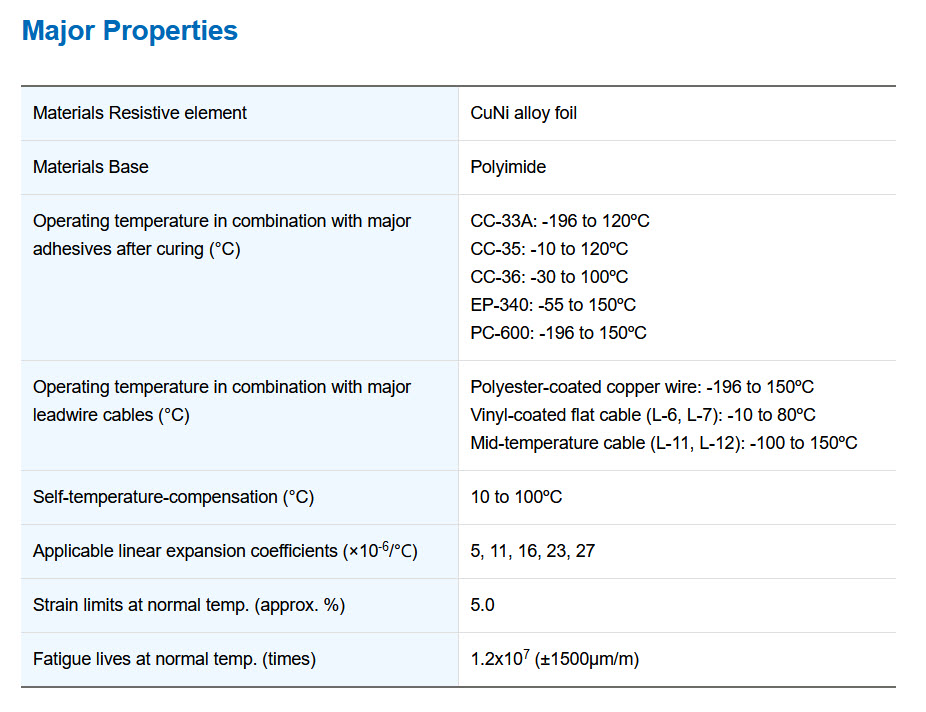This screenshot has width=926, height=712.
Task: Click the CuNi alloy foil value
Action: 523,113
